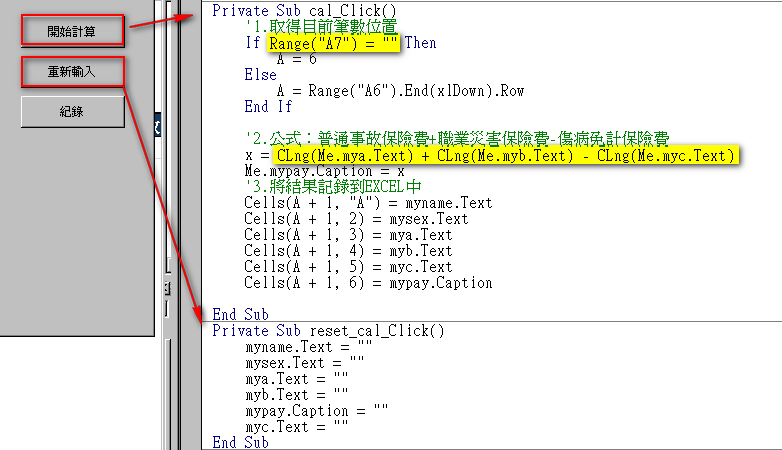This screenshot has height=450, width=782.
Task: Click the line 'Cells(A + 1, 6) = mypay.Caption'
Action: pyautogui.click(x=368, y=283)
